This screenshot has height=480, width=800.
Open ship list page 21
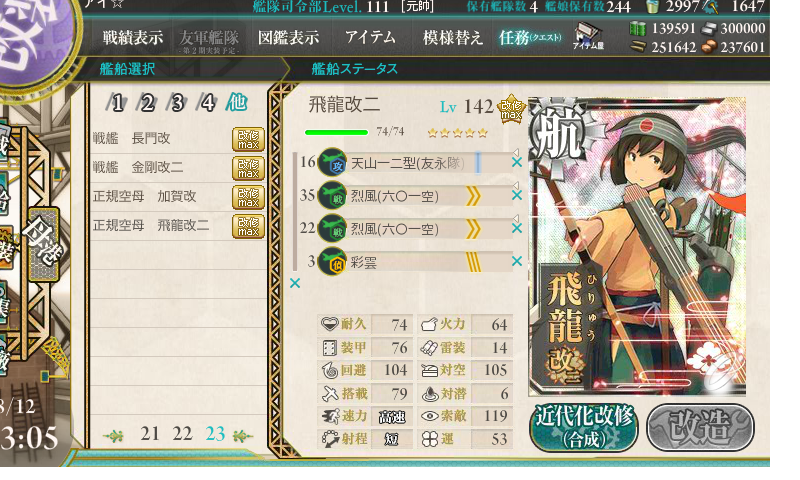pos(149,434)
